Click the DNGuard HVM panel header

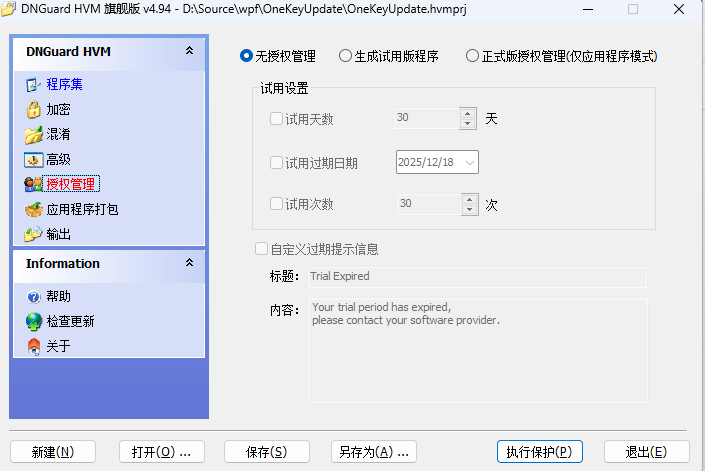pos(109,54)
